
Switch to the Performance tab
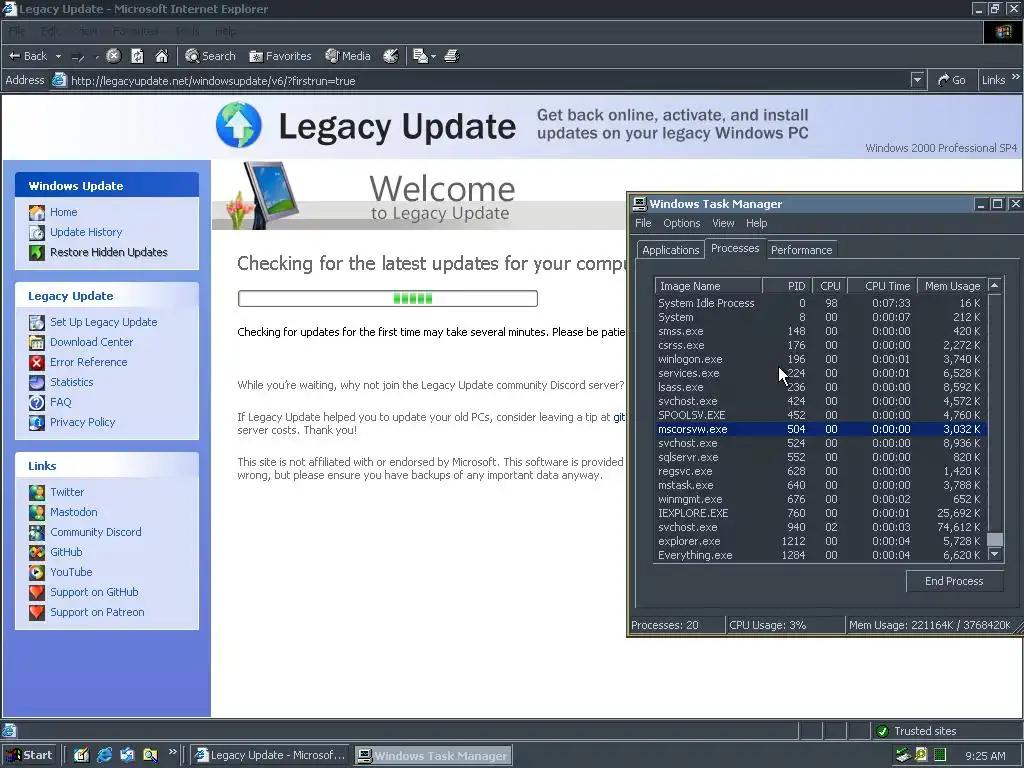click(x=801, y=250)
